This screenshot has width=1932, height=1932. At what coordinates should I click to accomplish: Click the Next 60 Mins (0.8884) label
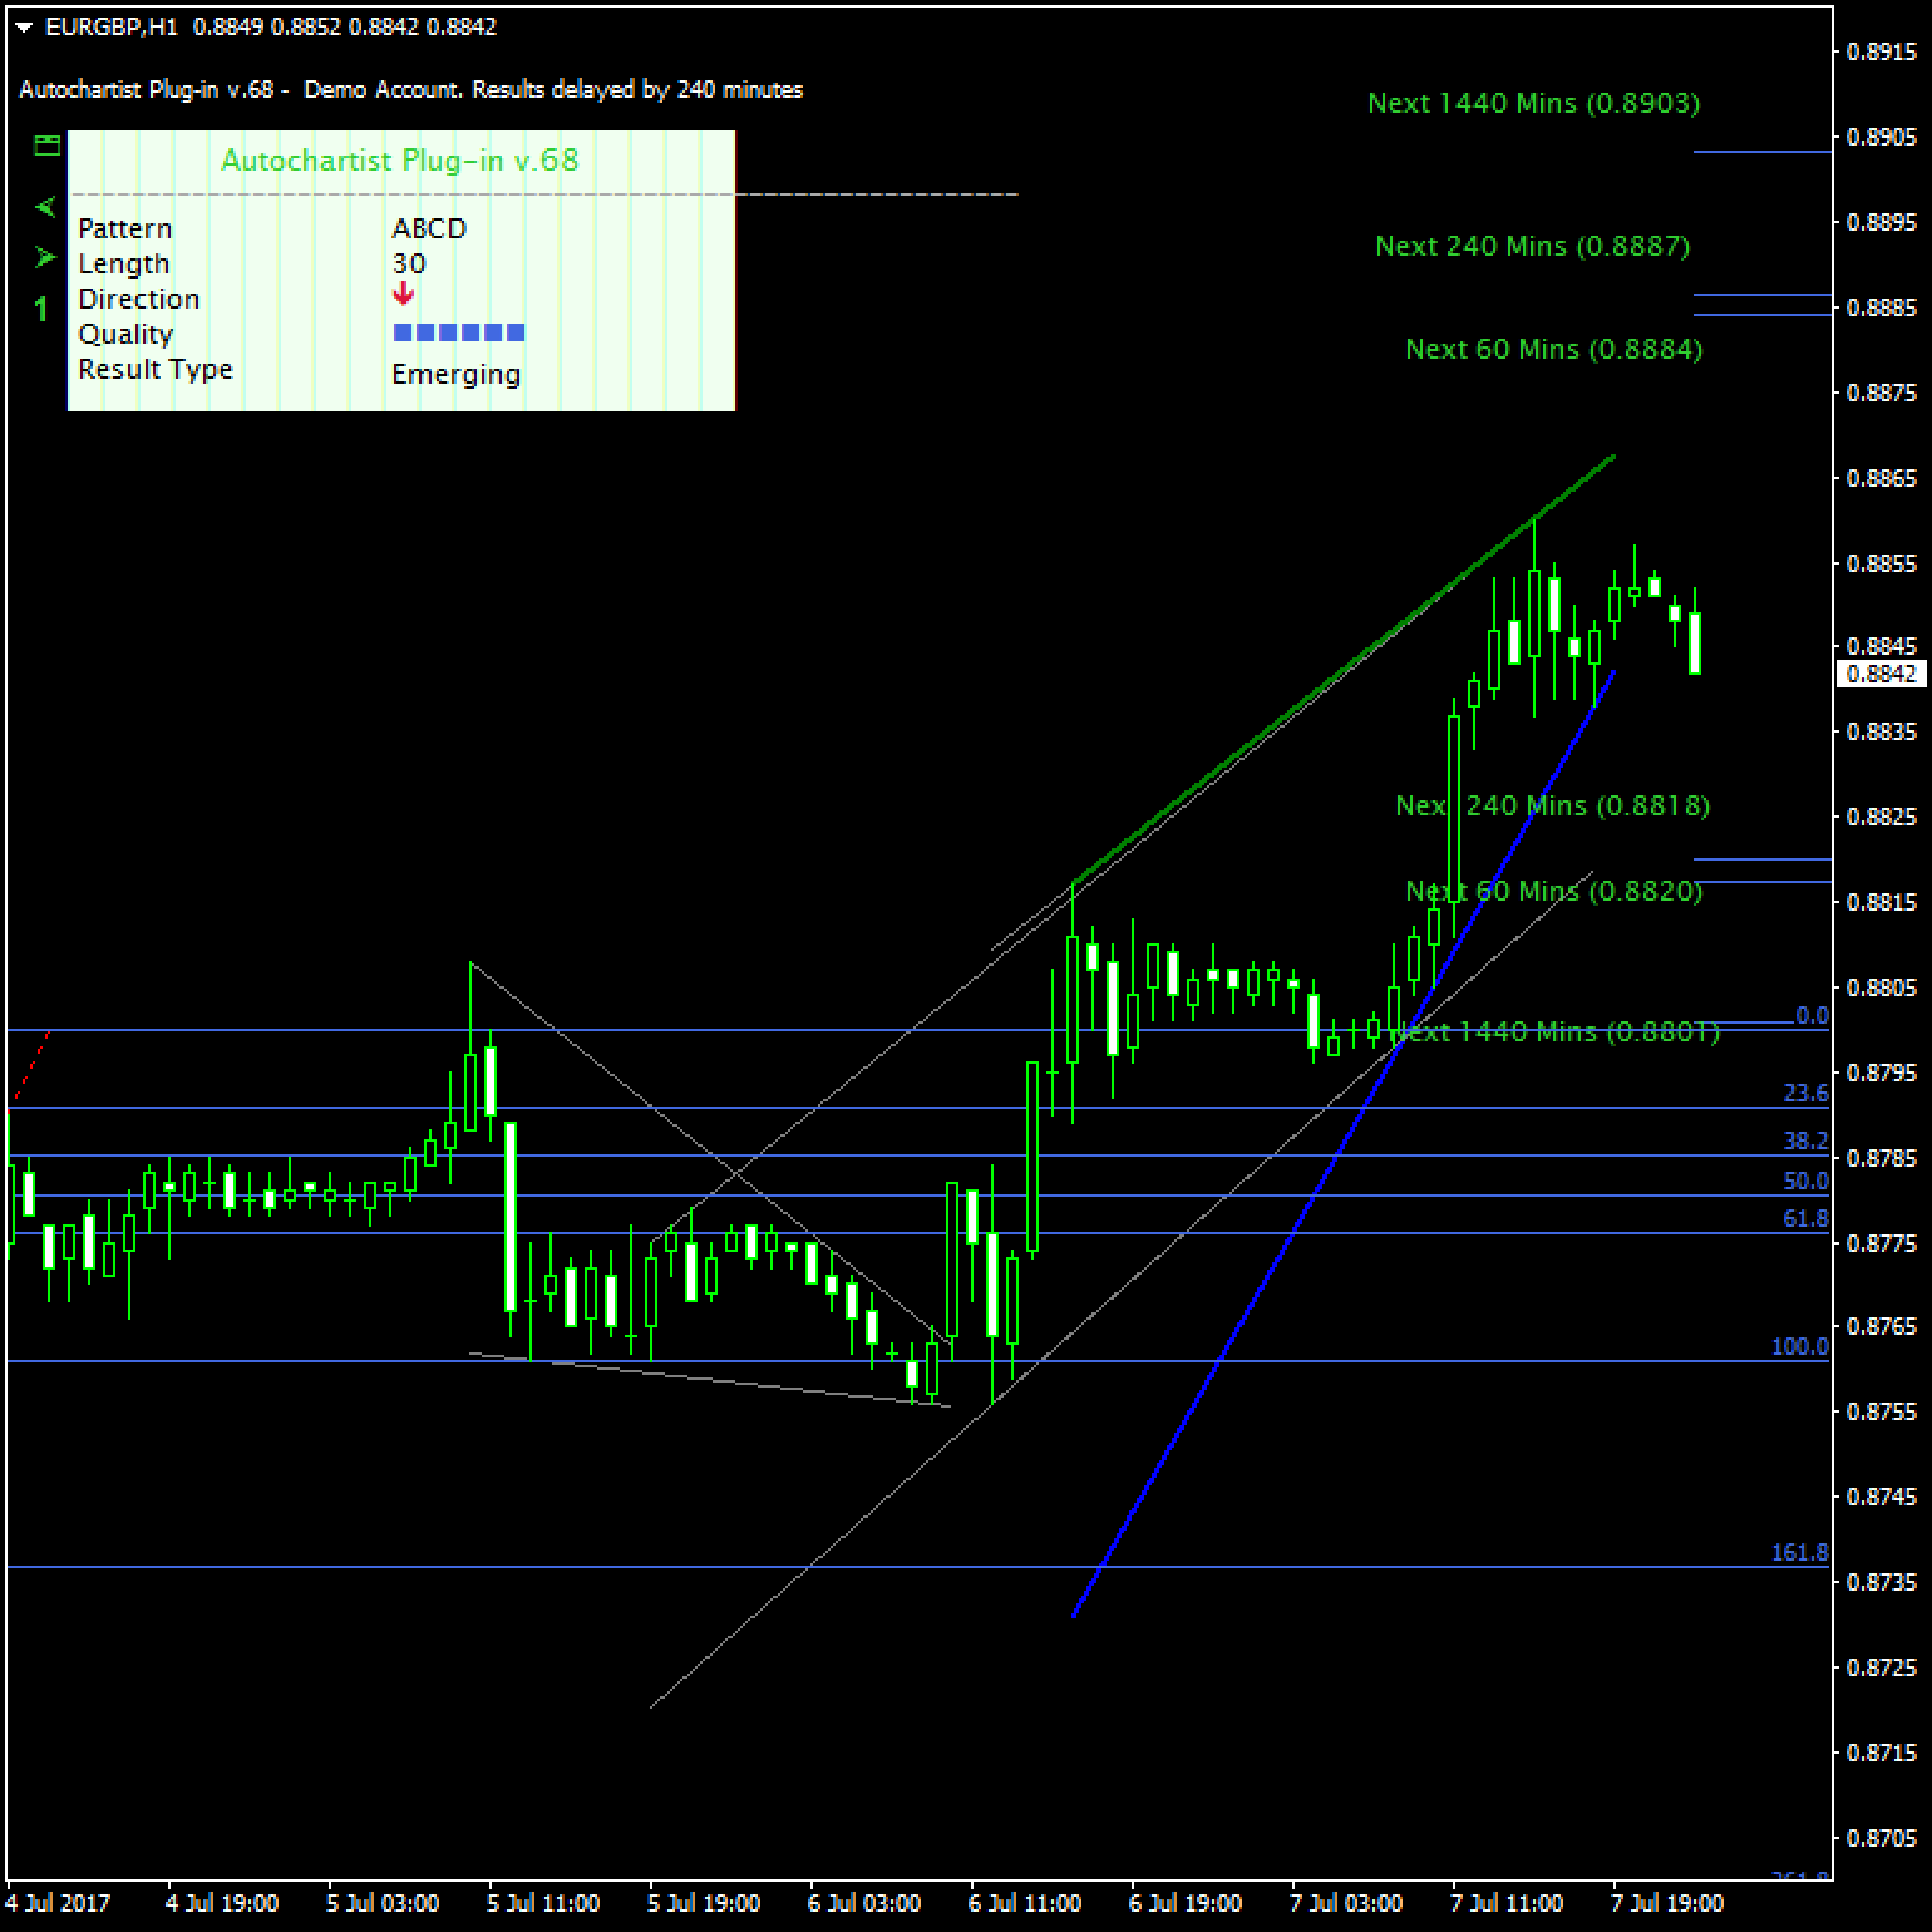point(1553,349)
